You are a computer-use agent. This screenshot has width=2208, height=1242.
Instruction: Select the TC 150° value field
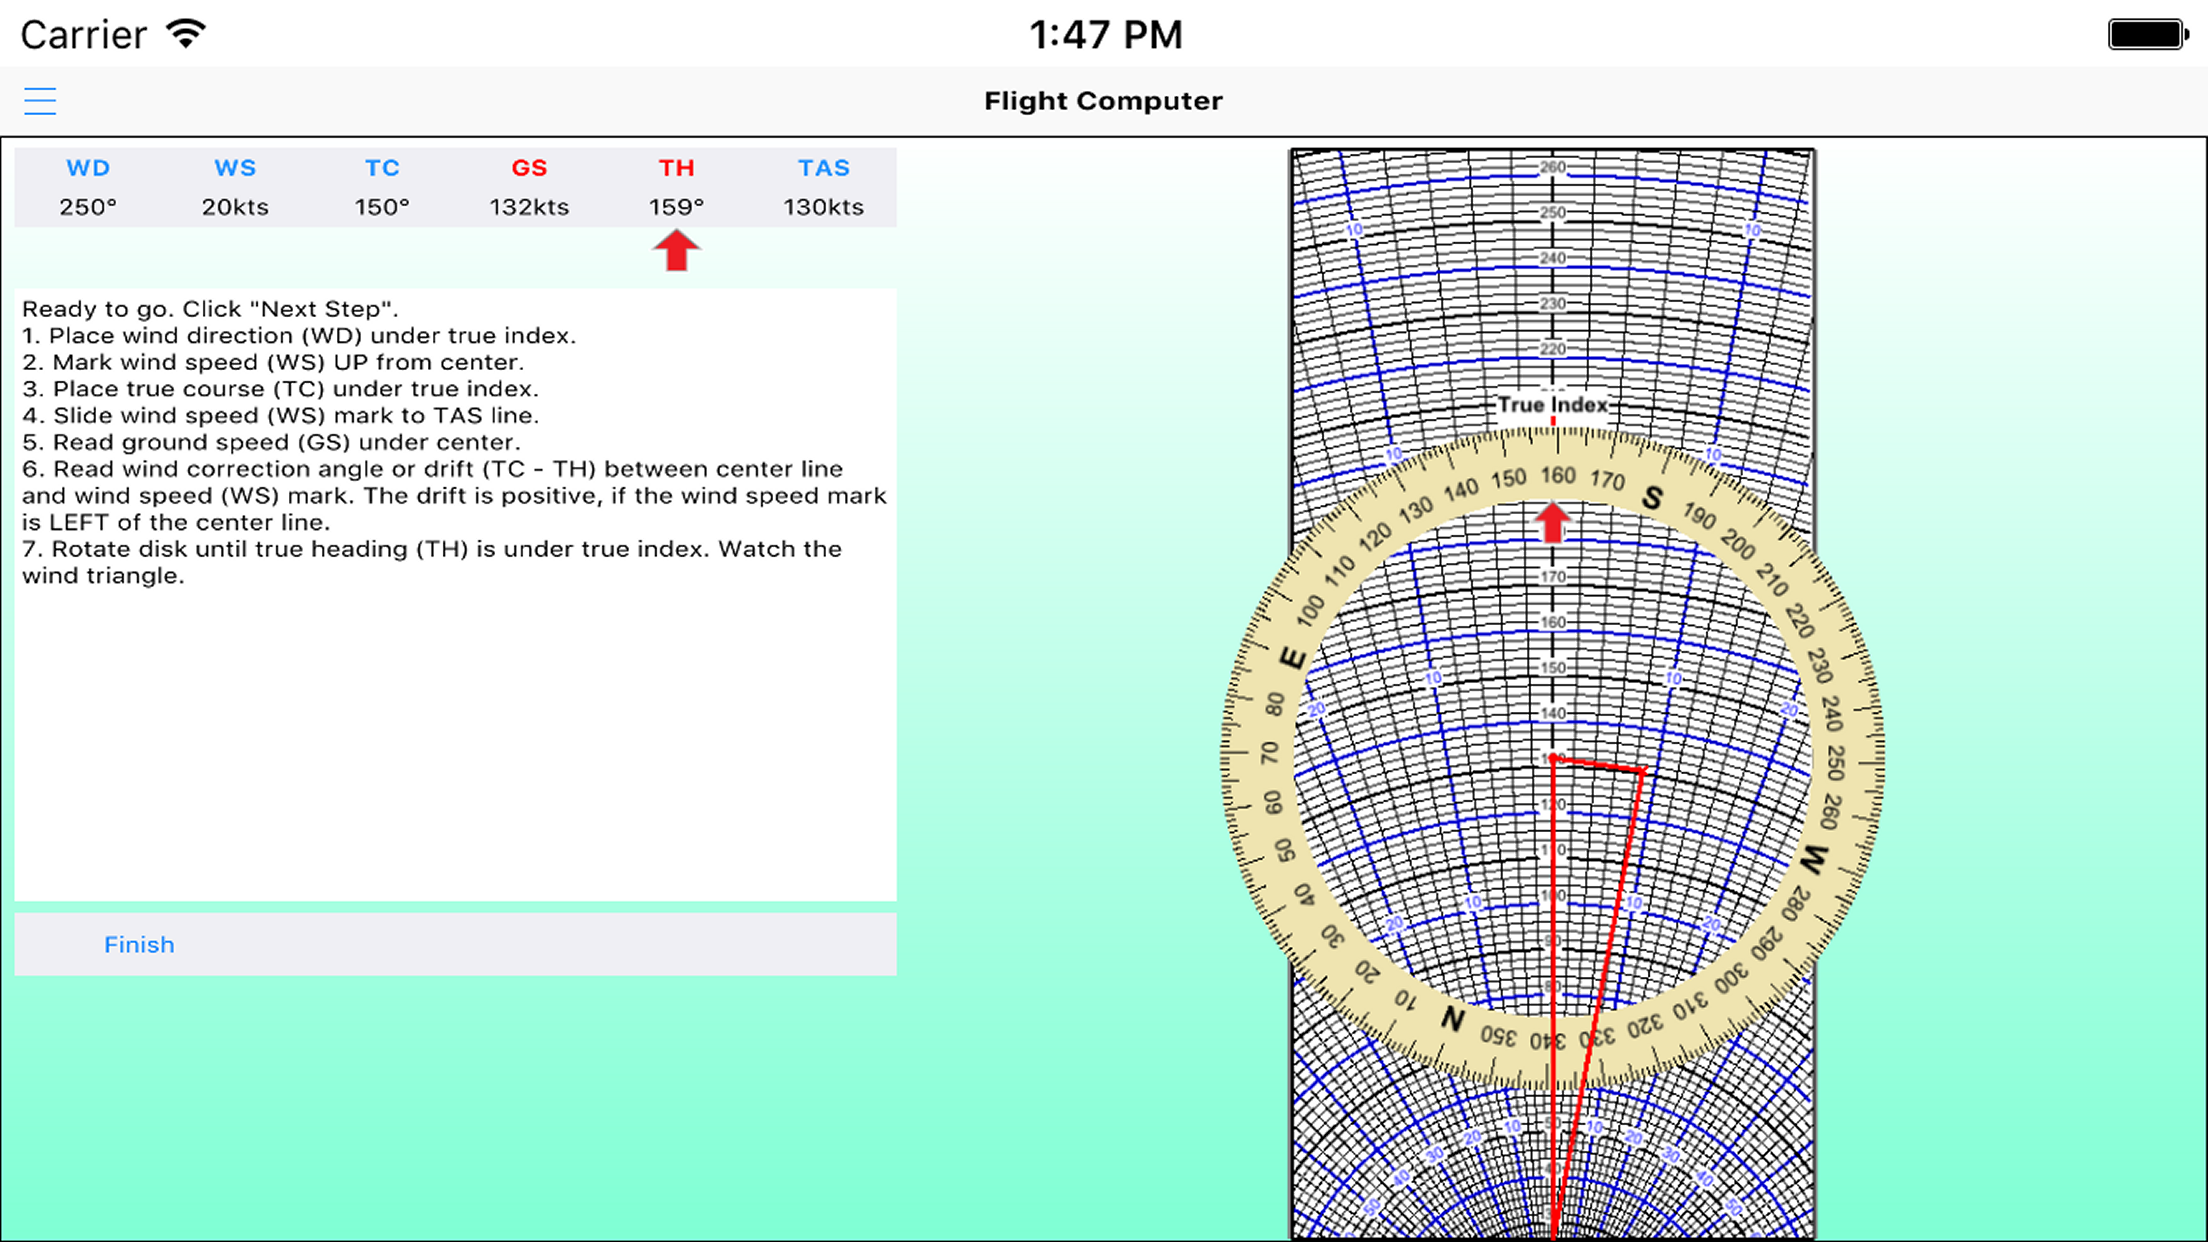point(382,207)
